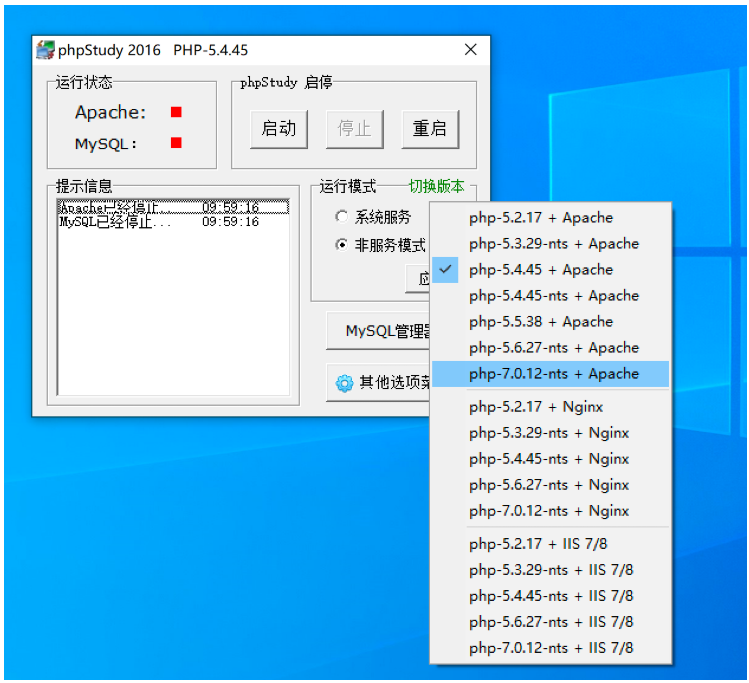Choose php-5.2.17 + IIS 7/8
Viewport: 749px width, 683px height.
550,544
